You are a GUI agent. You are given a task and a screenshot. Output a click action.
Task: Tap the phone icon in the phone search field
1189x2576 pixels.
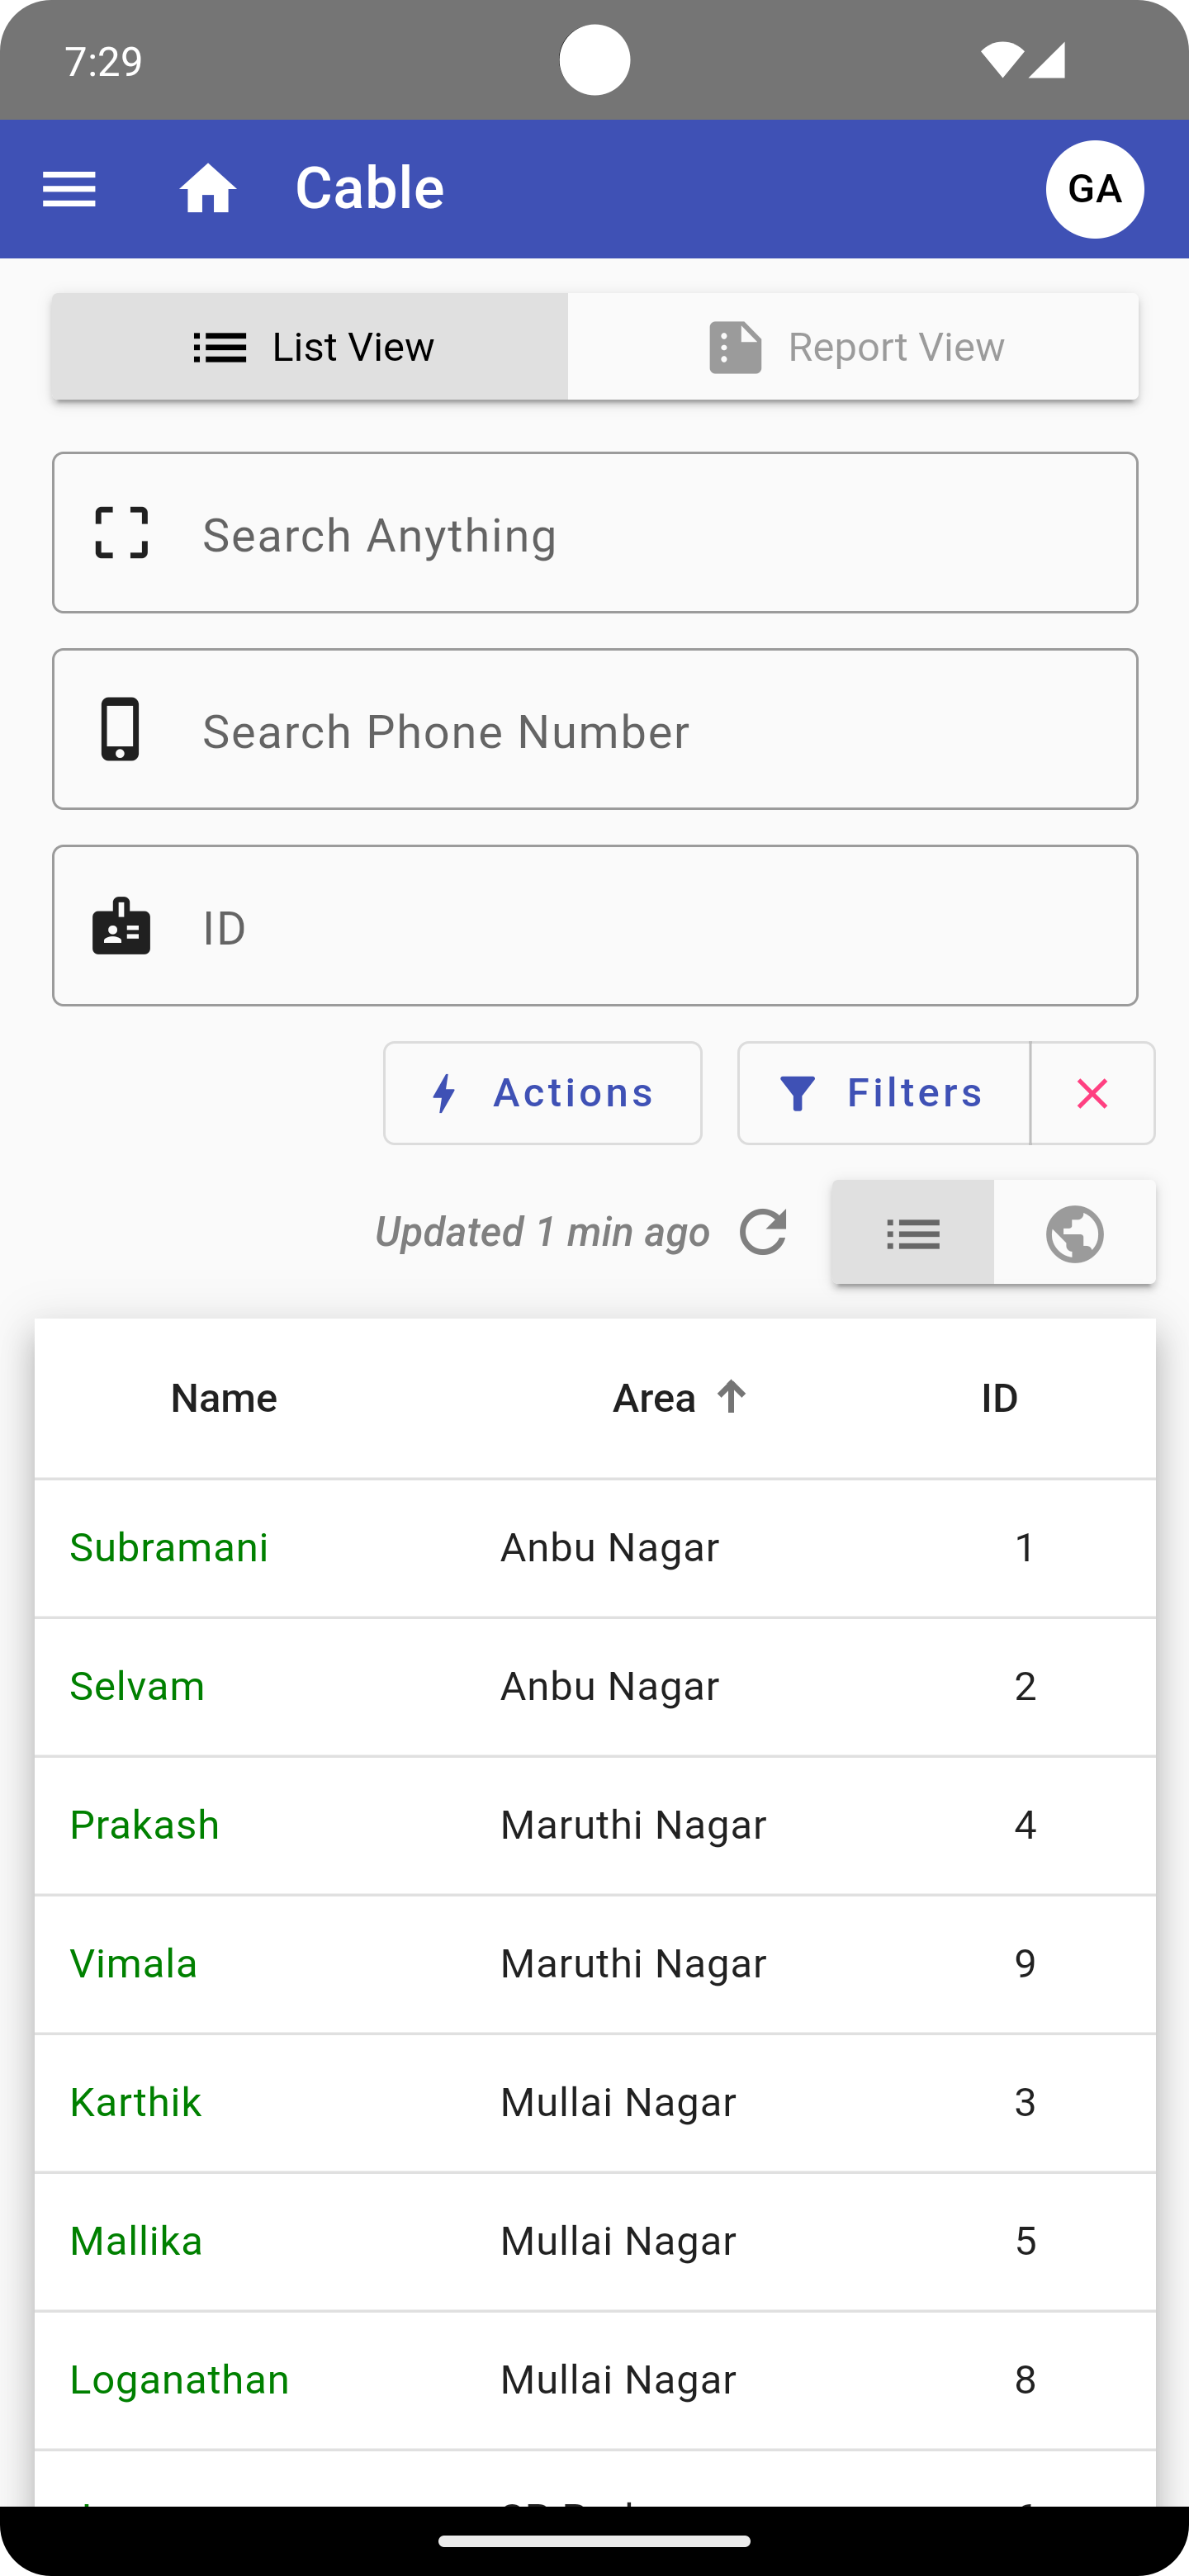[x=121, y=730]
